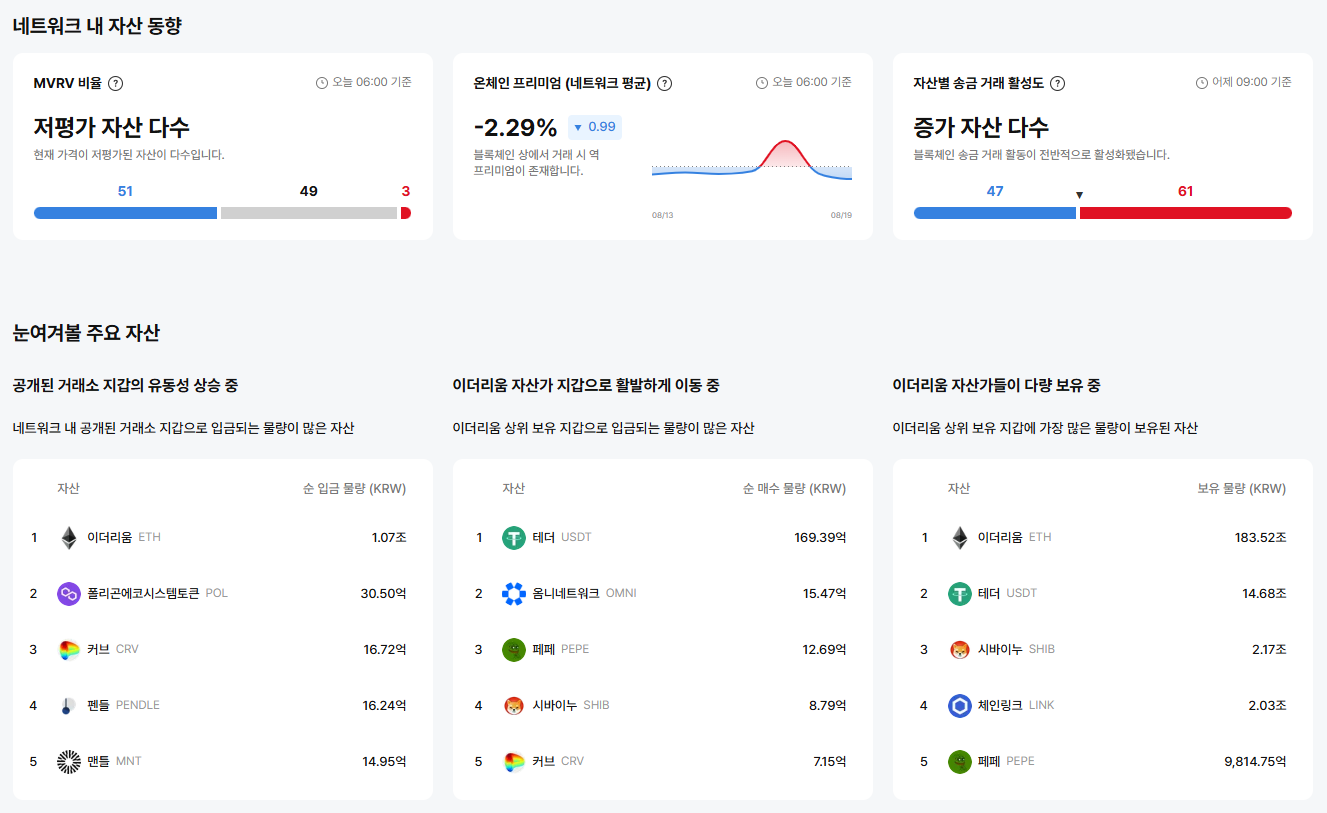The width and height of the screenshot is (1327, 813).
Task: Click the clock icon in the 온체인 프리미엄 card
Action: coord(762,83)
